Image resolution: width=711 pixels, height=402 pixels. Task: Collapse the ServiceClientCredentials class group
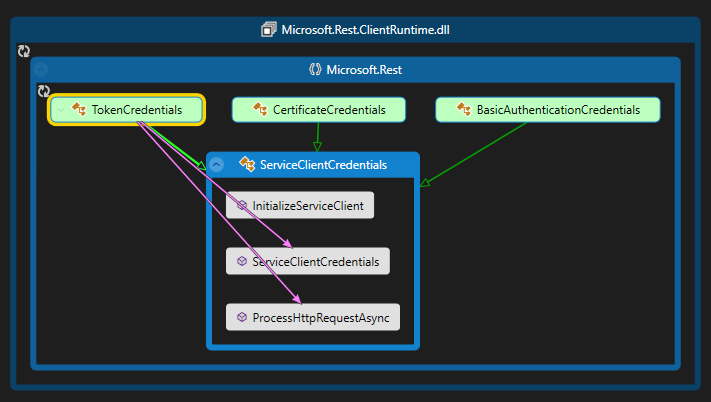tap(217, 165)
